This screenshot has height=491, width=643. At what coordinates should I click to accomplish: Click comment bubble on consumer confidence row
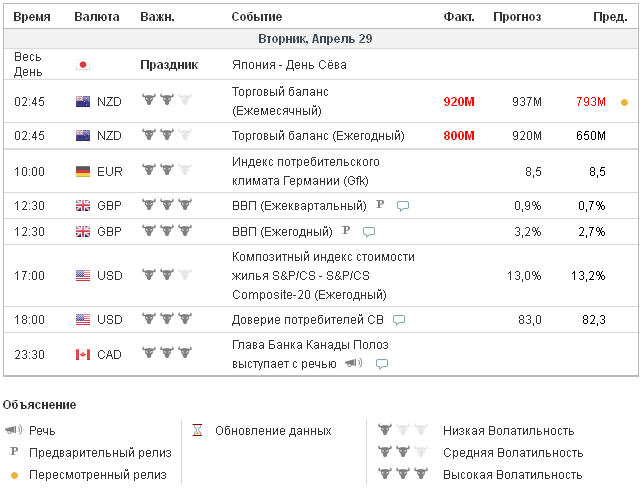399,320
